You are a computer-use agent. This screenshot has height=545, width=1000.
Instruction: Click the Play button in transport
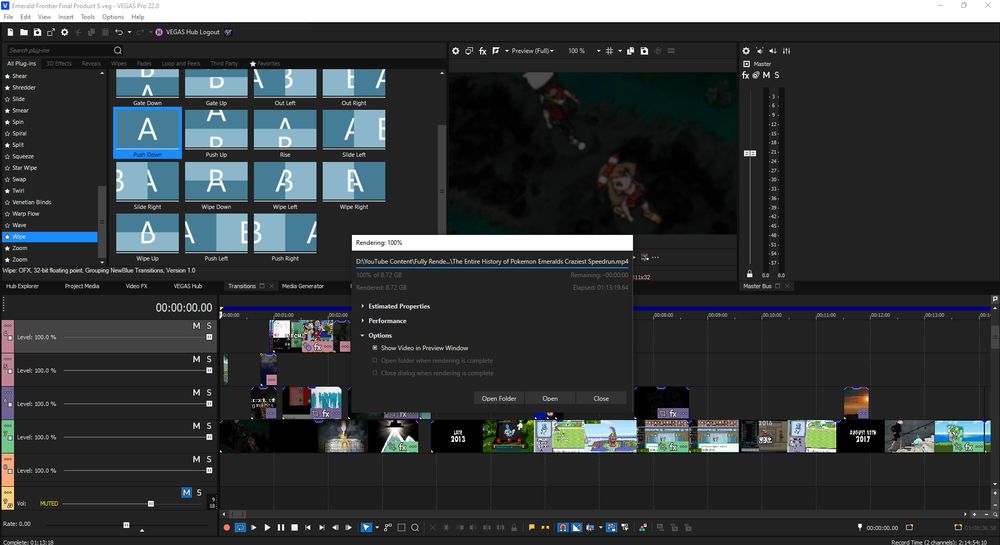tap(267, 528)
